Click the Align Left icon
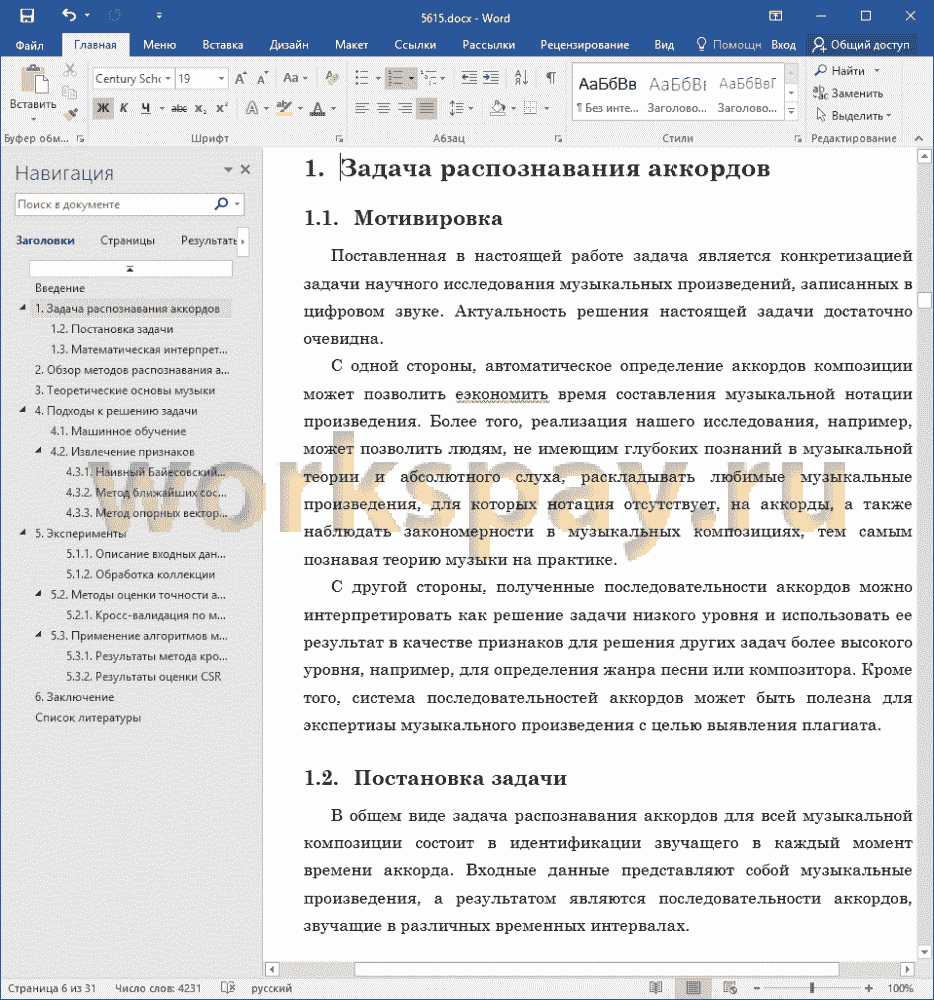934x1000 pixels. pos(362,108)
